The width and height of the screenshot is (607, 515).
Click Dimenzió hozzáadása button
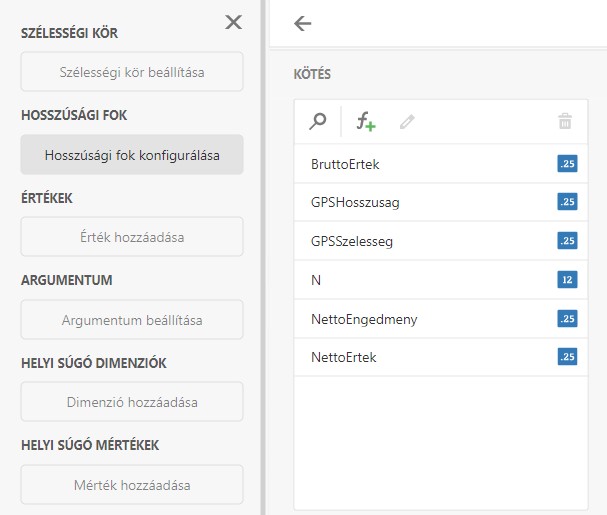pos(132,402)
